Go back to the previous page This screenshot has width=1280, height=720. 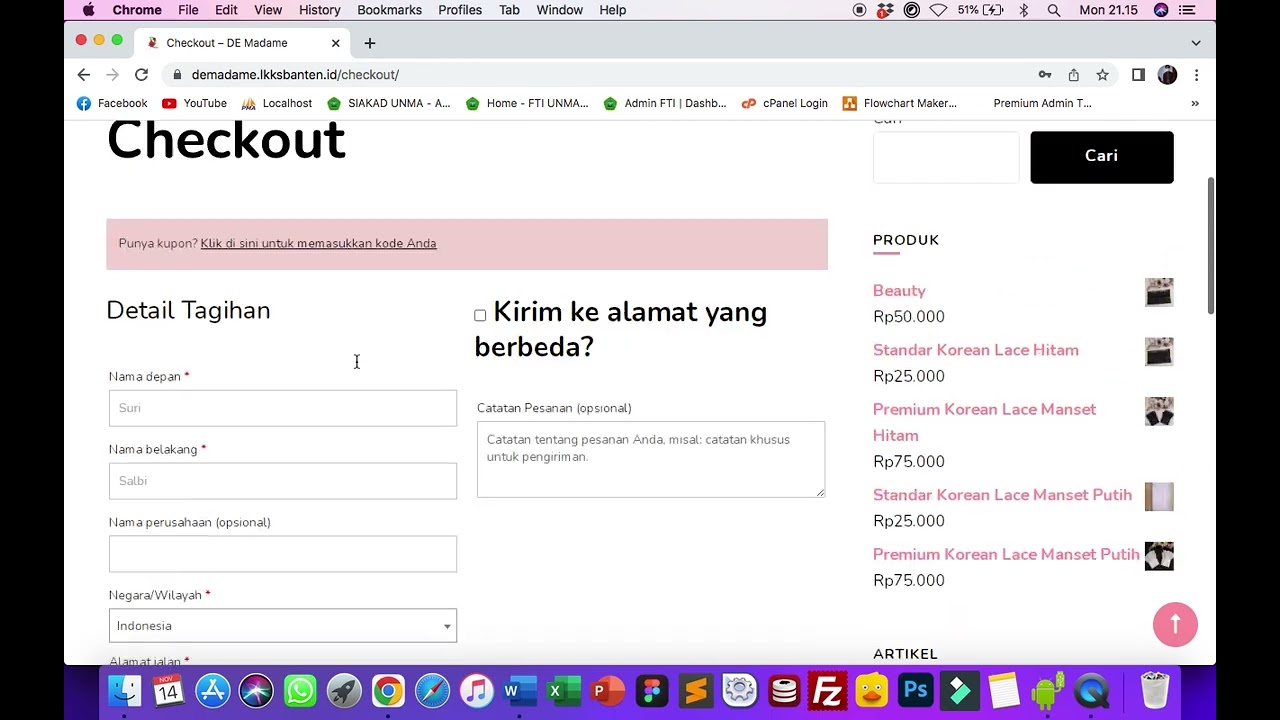[x=84, y=75]
